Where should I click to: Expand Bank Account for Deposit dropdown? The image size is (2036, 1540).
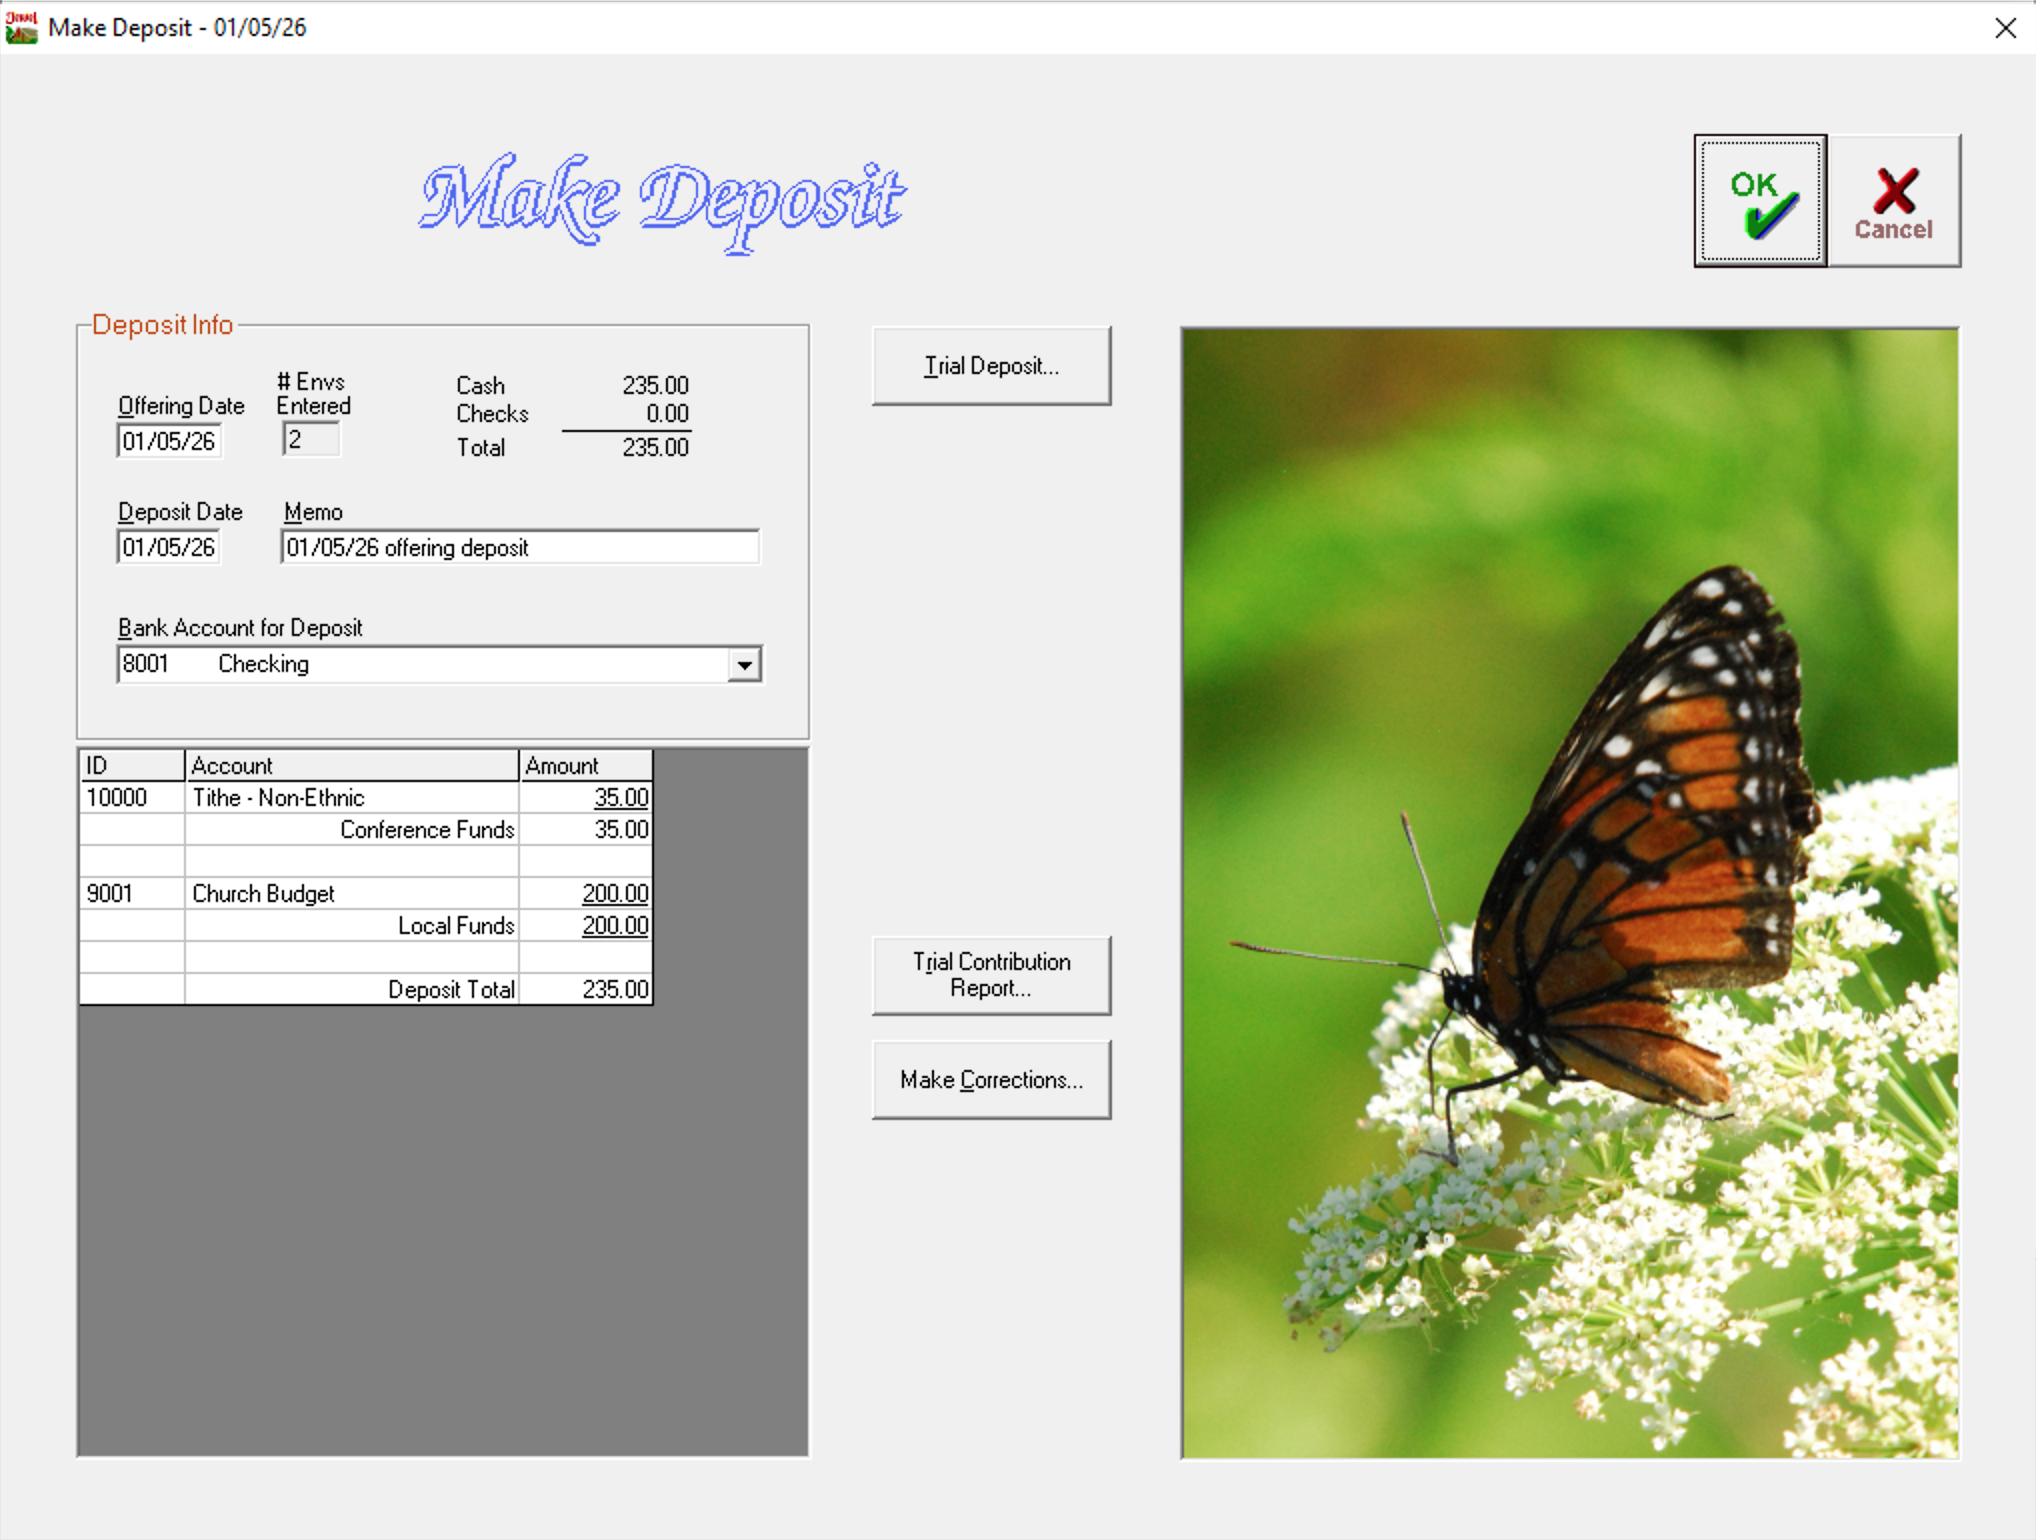pyautogui.click(x=744, y=665)
